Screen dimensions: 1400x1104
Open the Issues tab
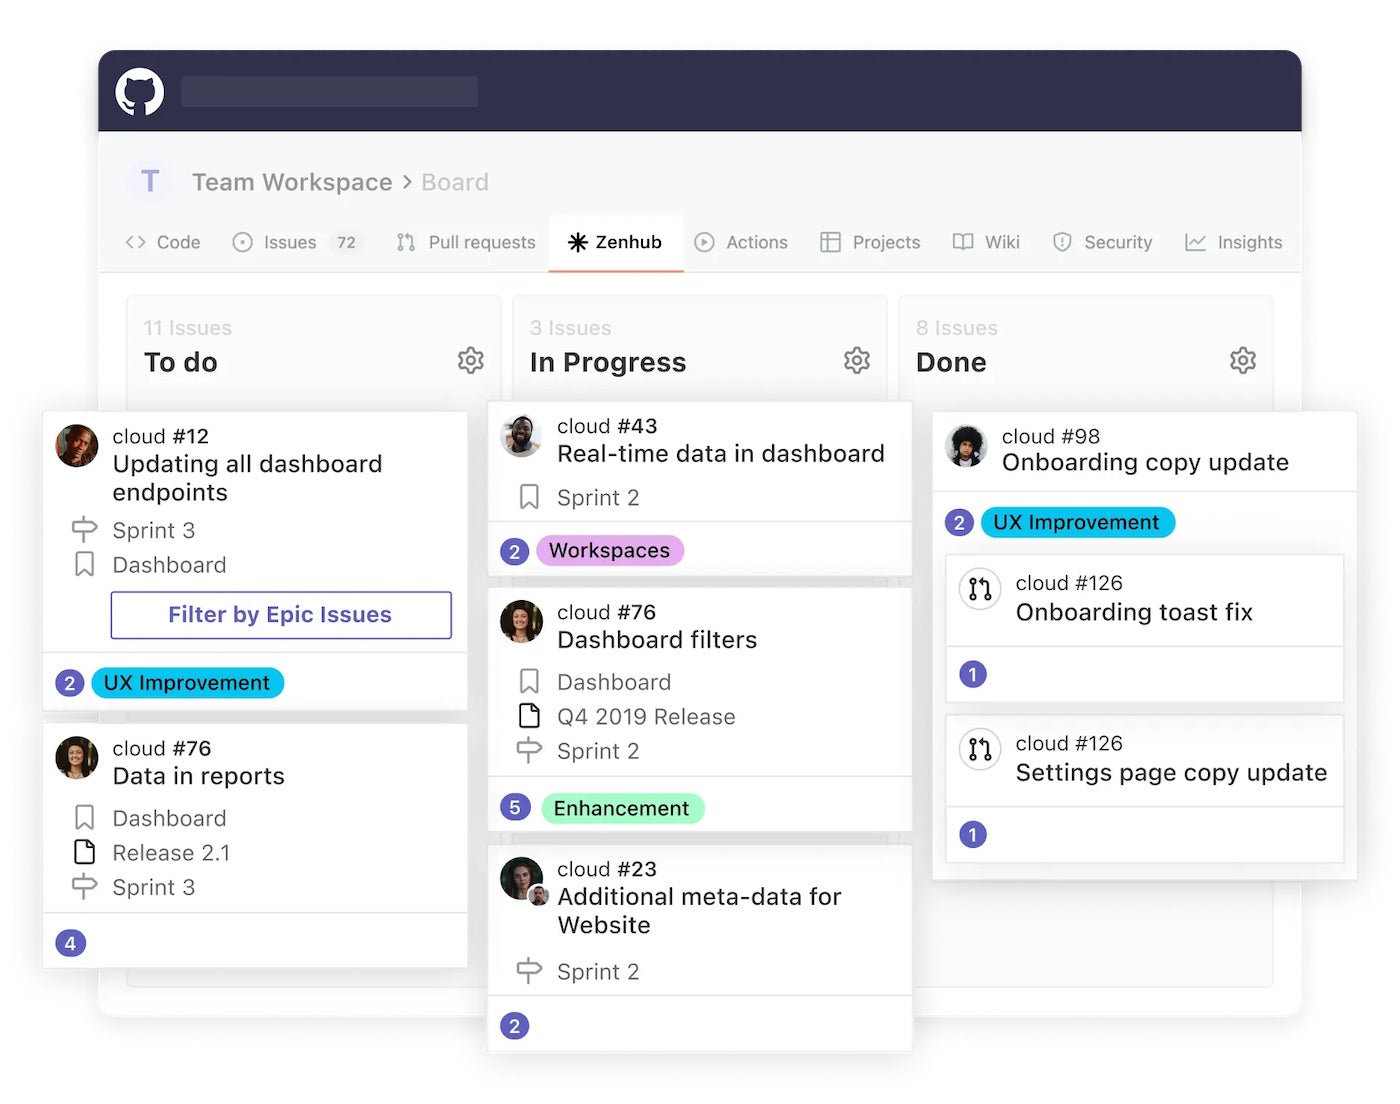(297, 242)
